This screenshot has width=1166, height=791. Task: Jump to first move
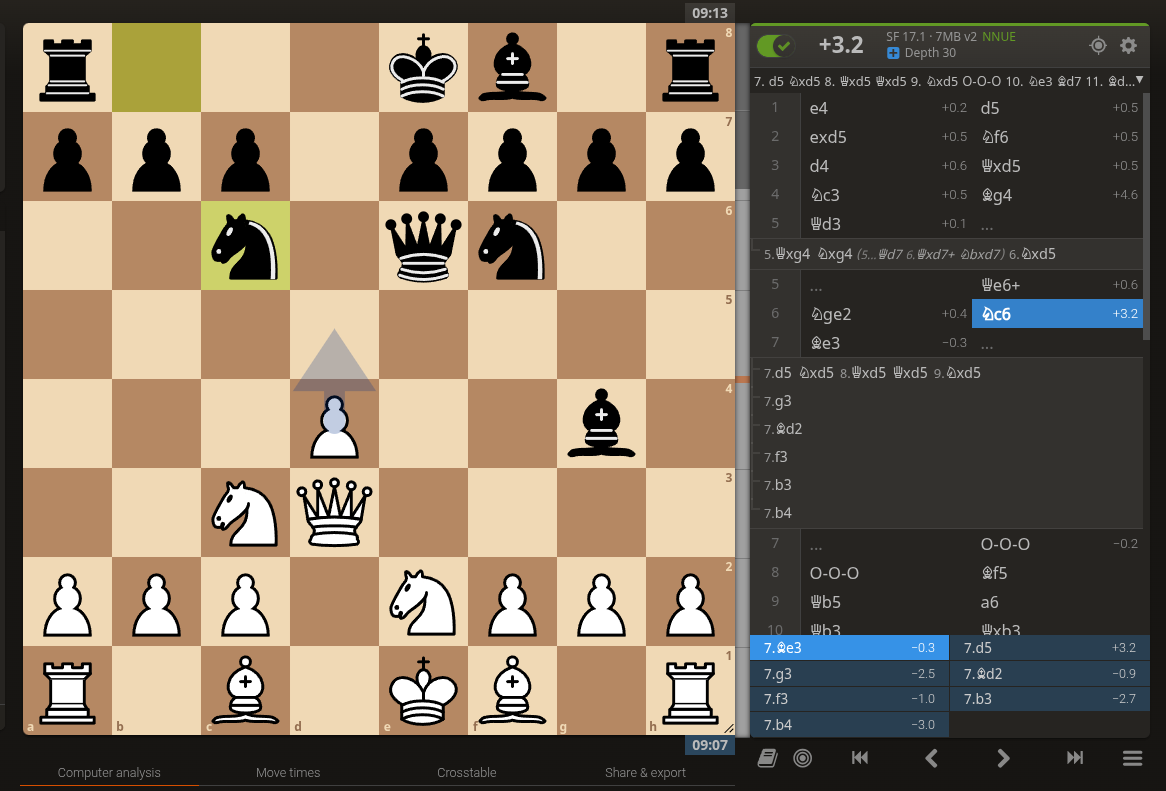tap(860, 758)
